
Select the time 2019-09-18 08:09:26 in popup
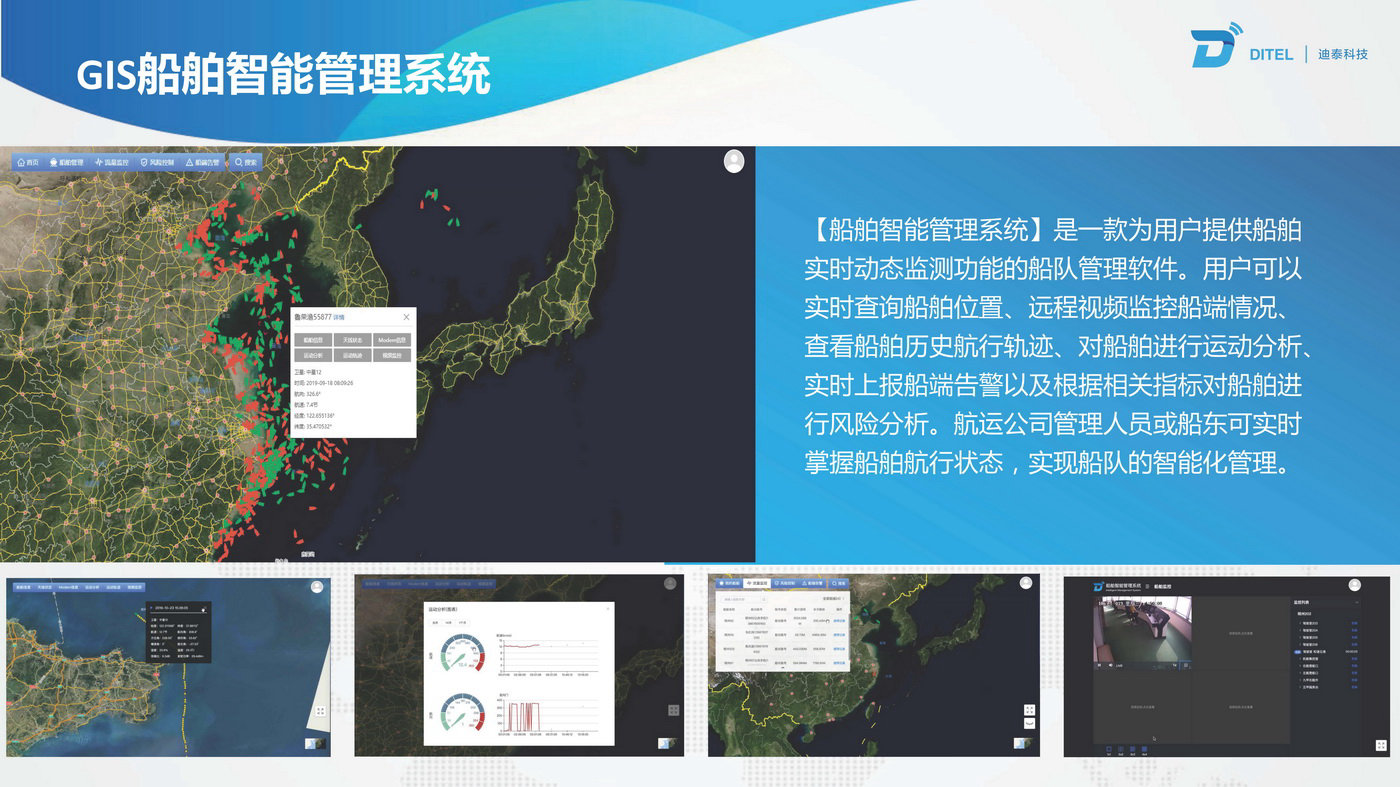pyautogui.click(x=329, y=383)
